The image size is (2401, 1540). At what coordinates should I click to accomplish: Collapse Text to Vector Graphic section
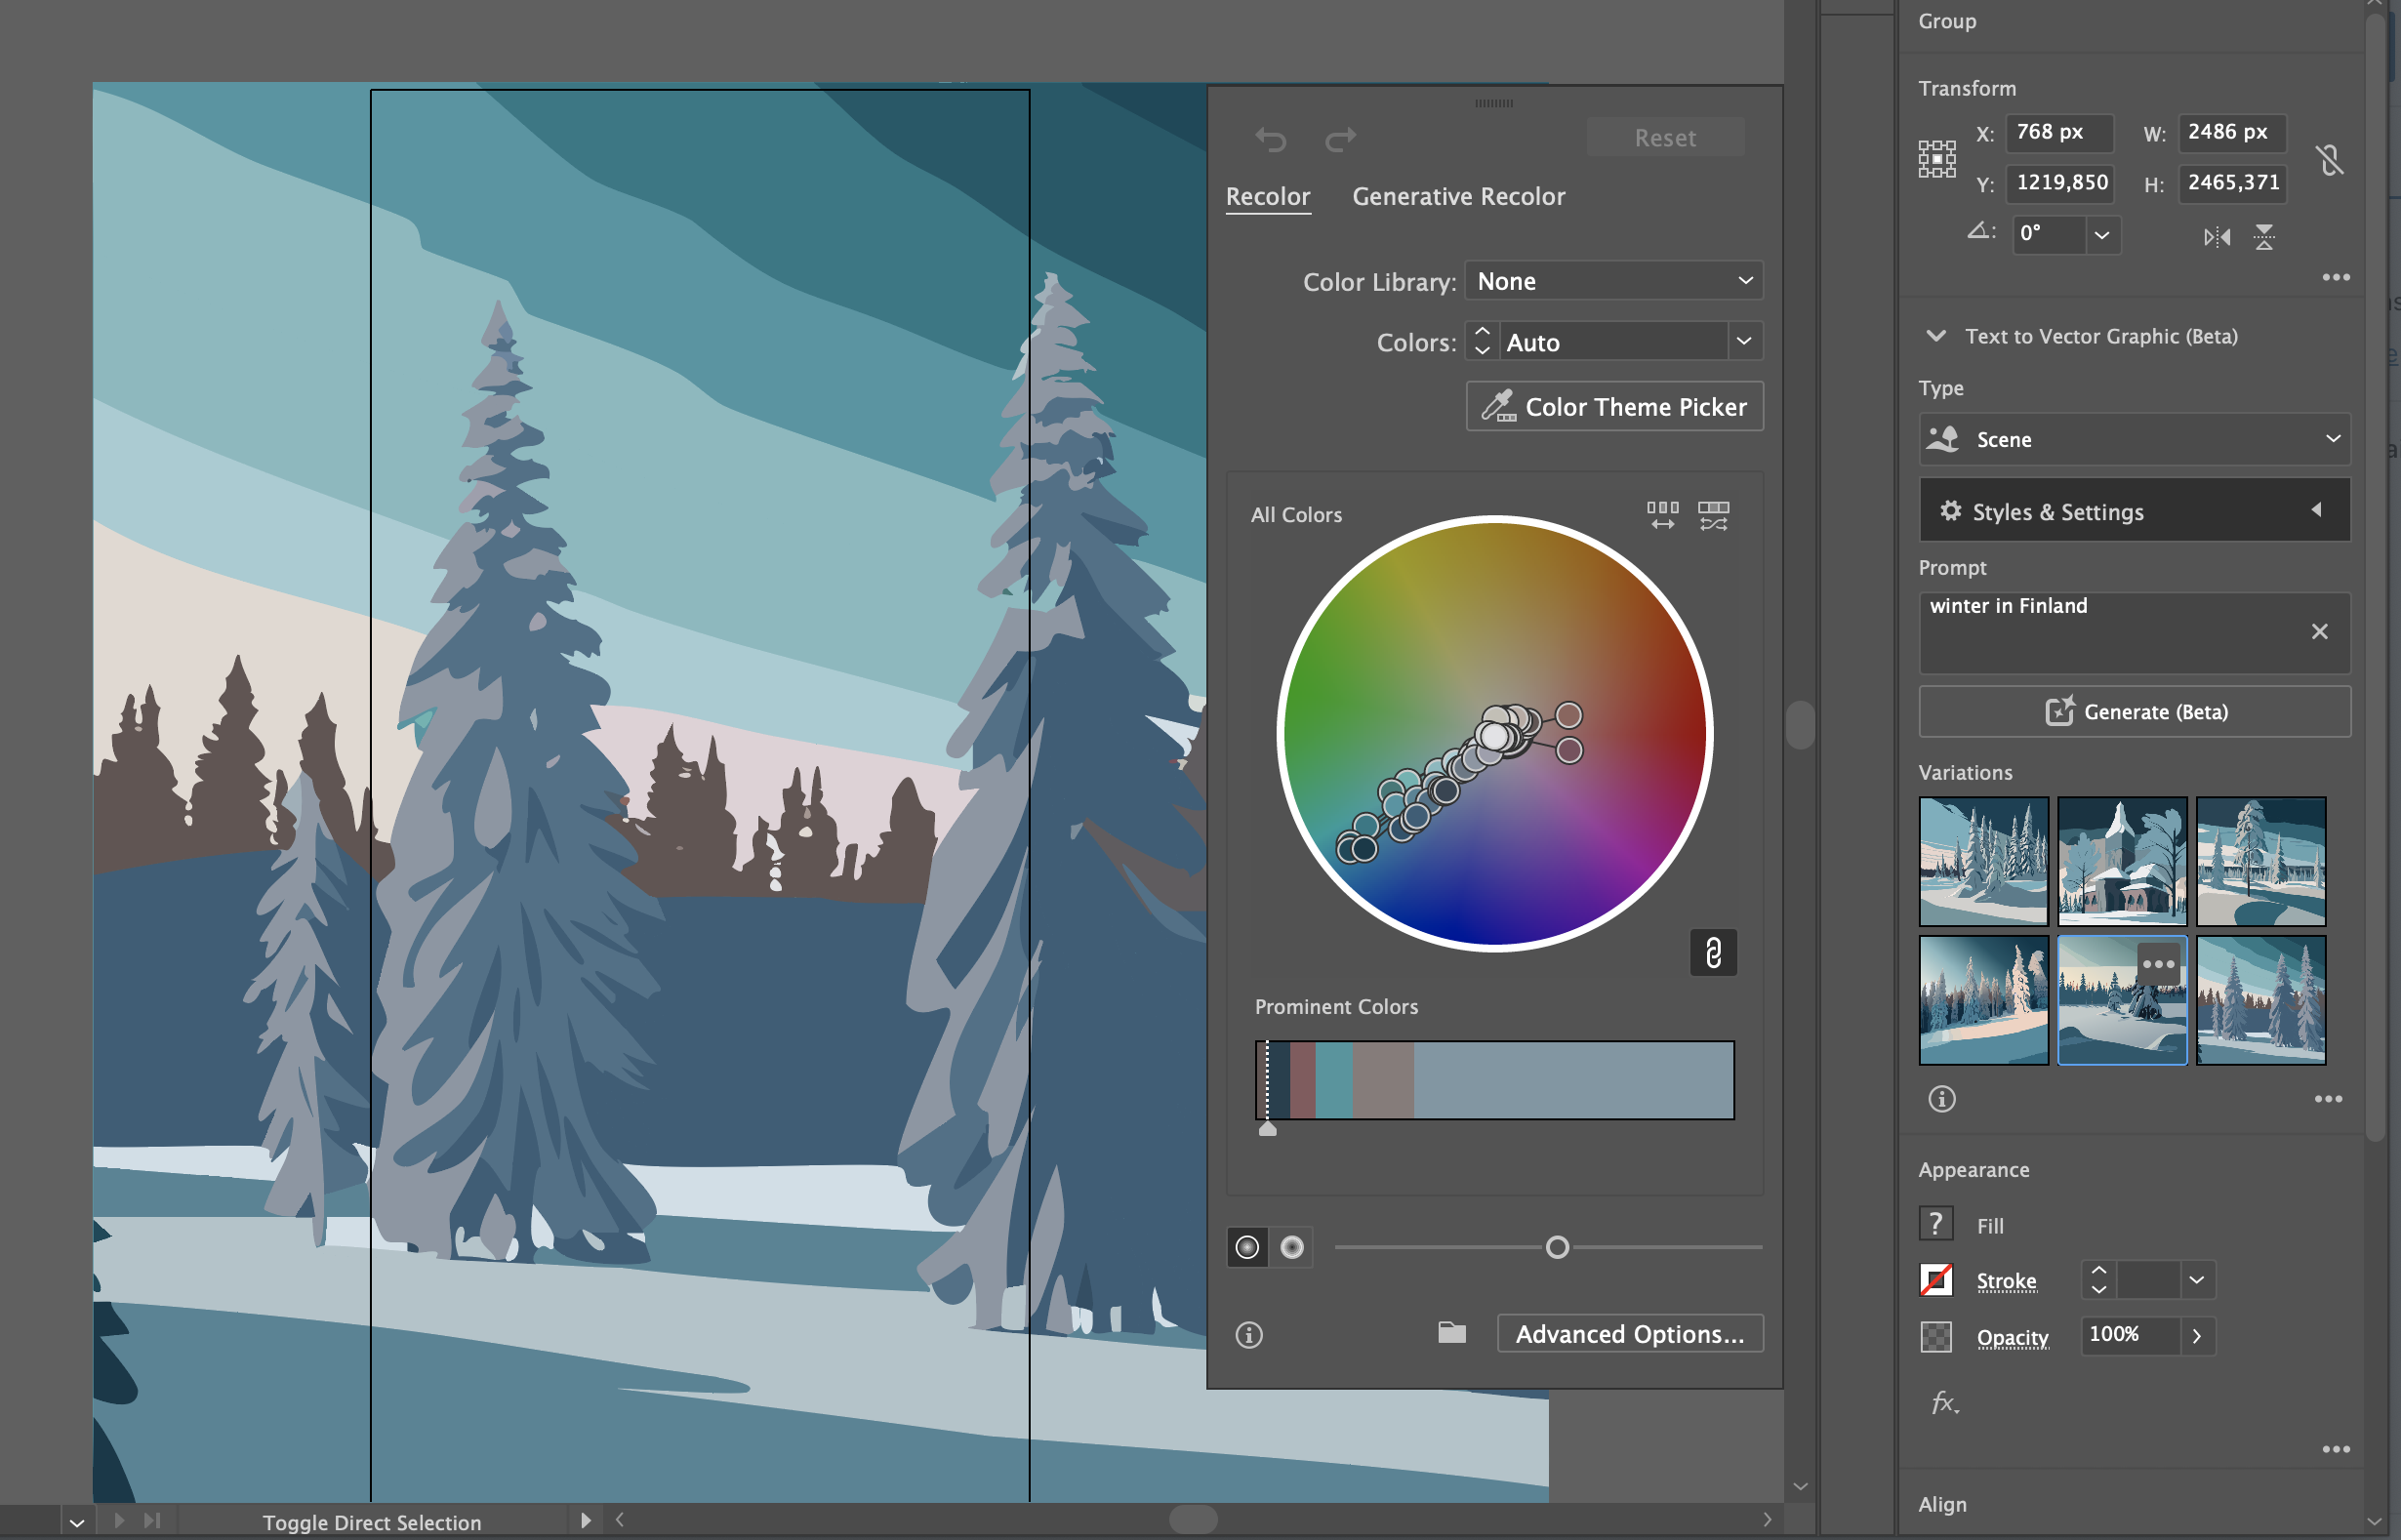1936,336
